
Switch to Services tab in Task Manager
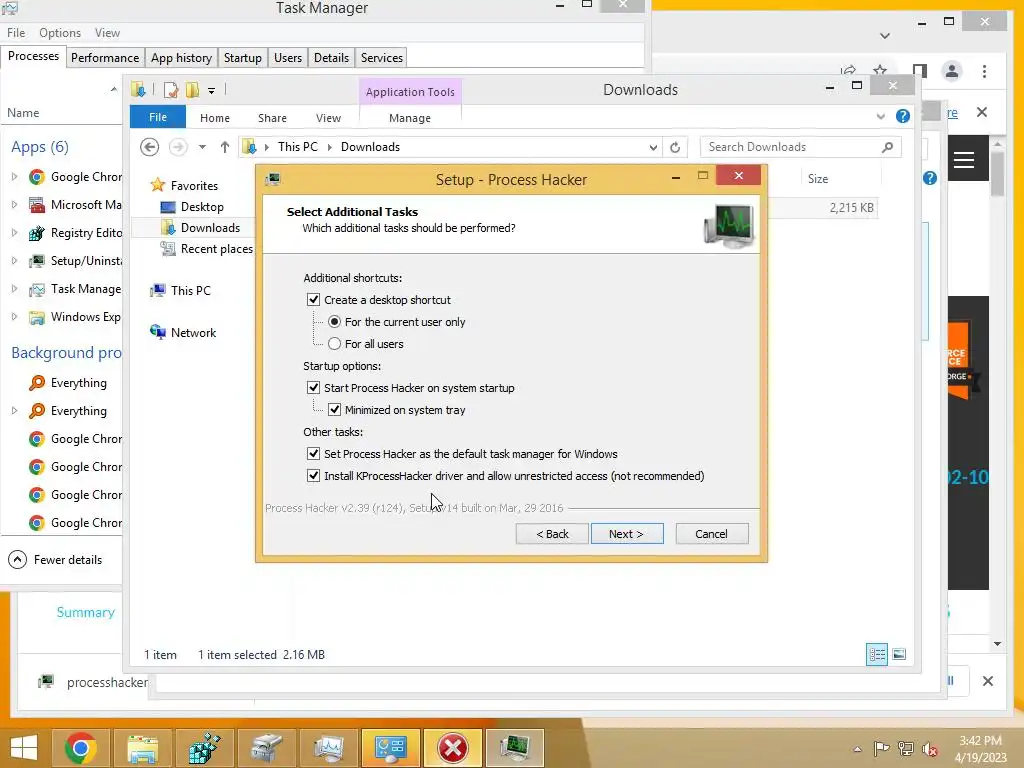click(x=382, y=57)
